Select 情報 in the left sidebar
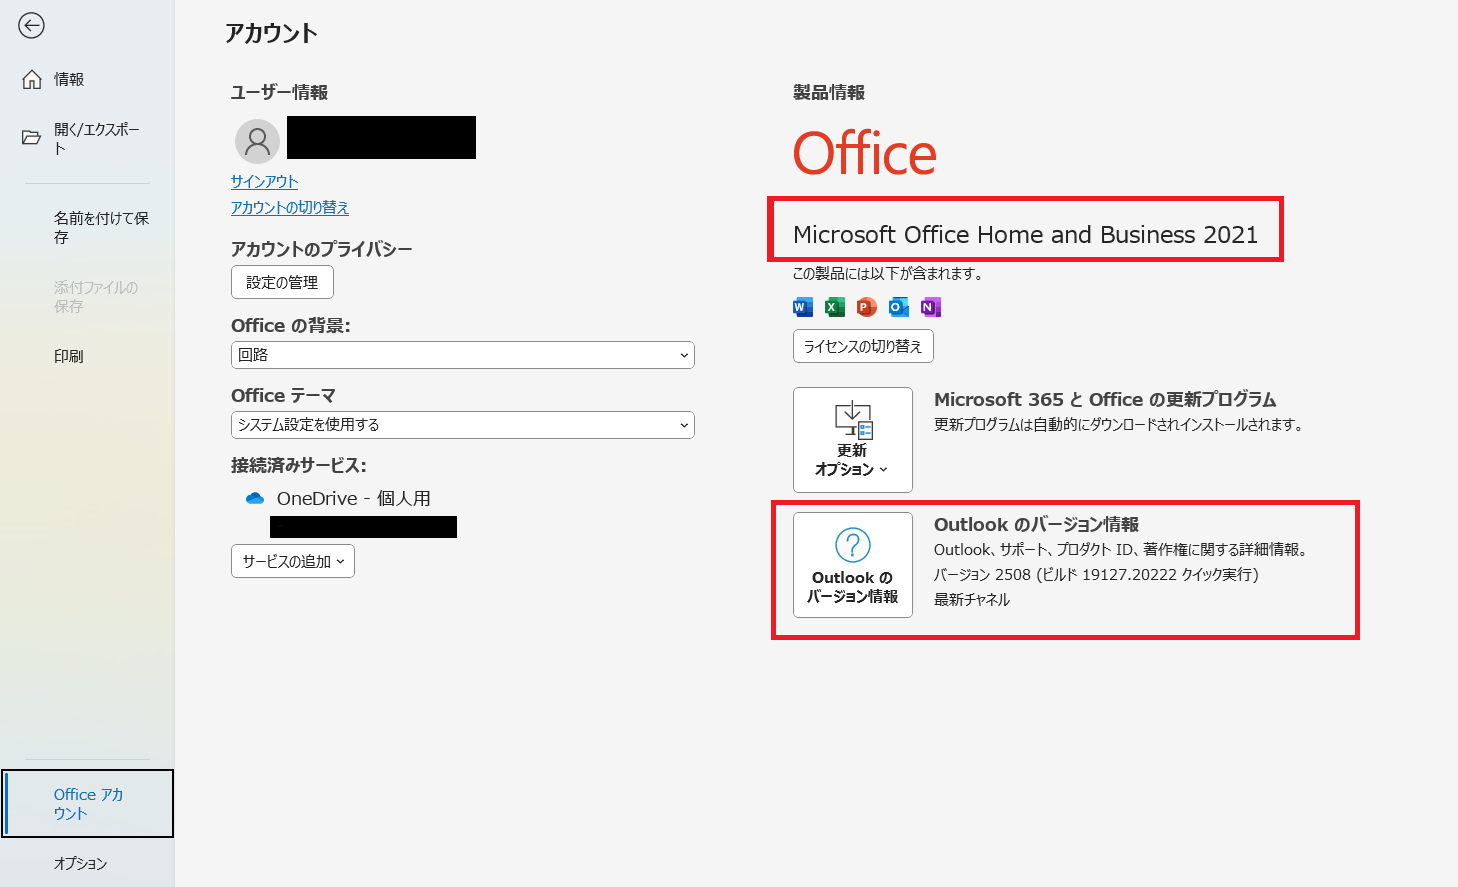 pos(68,79)
